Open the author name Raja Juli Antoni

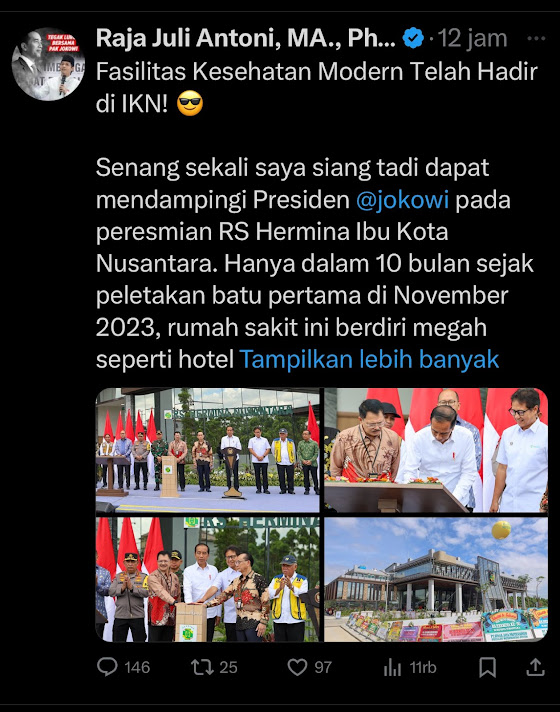(245, 38)
